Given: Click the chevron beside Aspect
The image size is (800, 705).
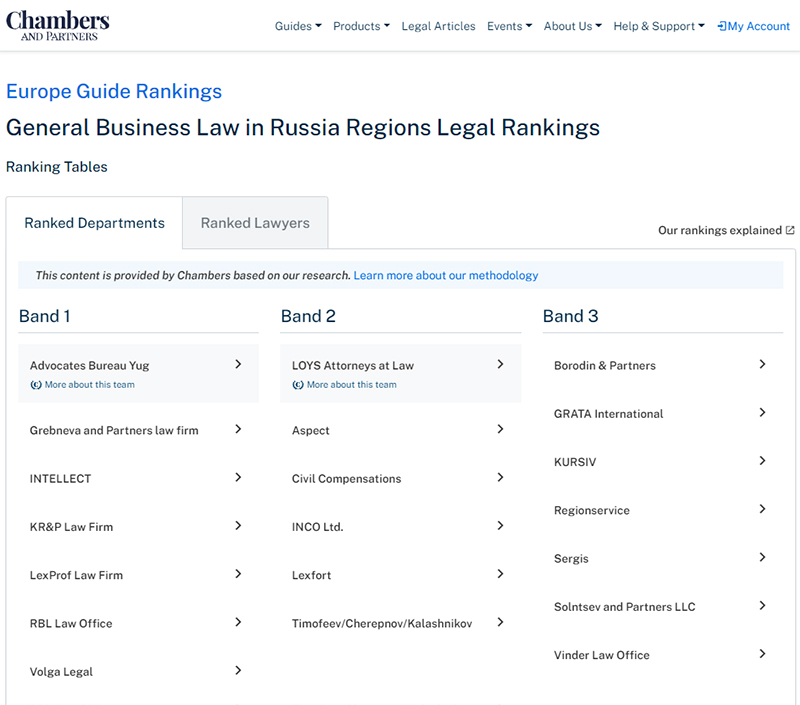Looking at the screenshot, I should pyautogui.click(x=501, y=429).
